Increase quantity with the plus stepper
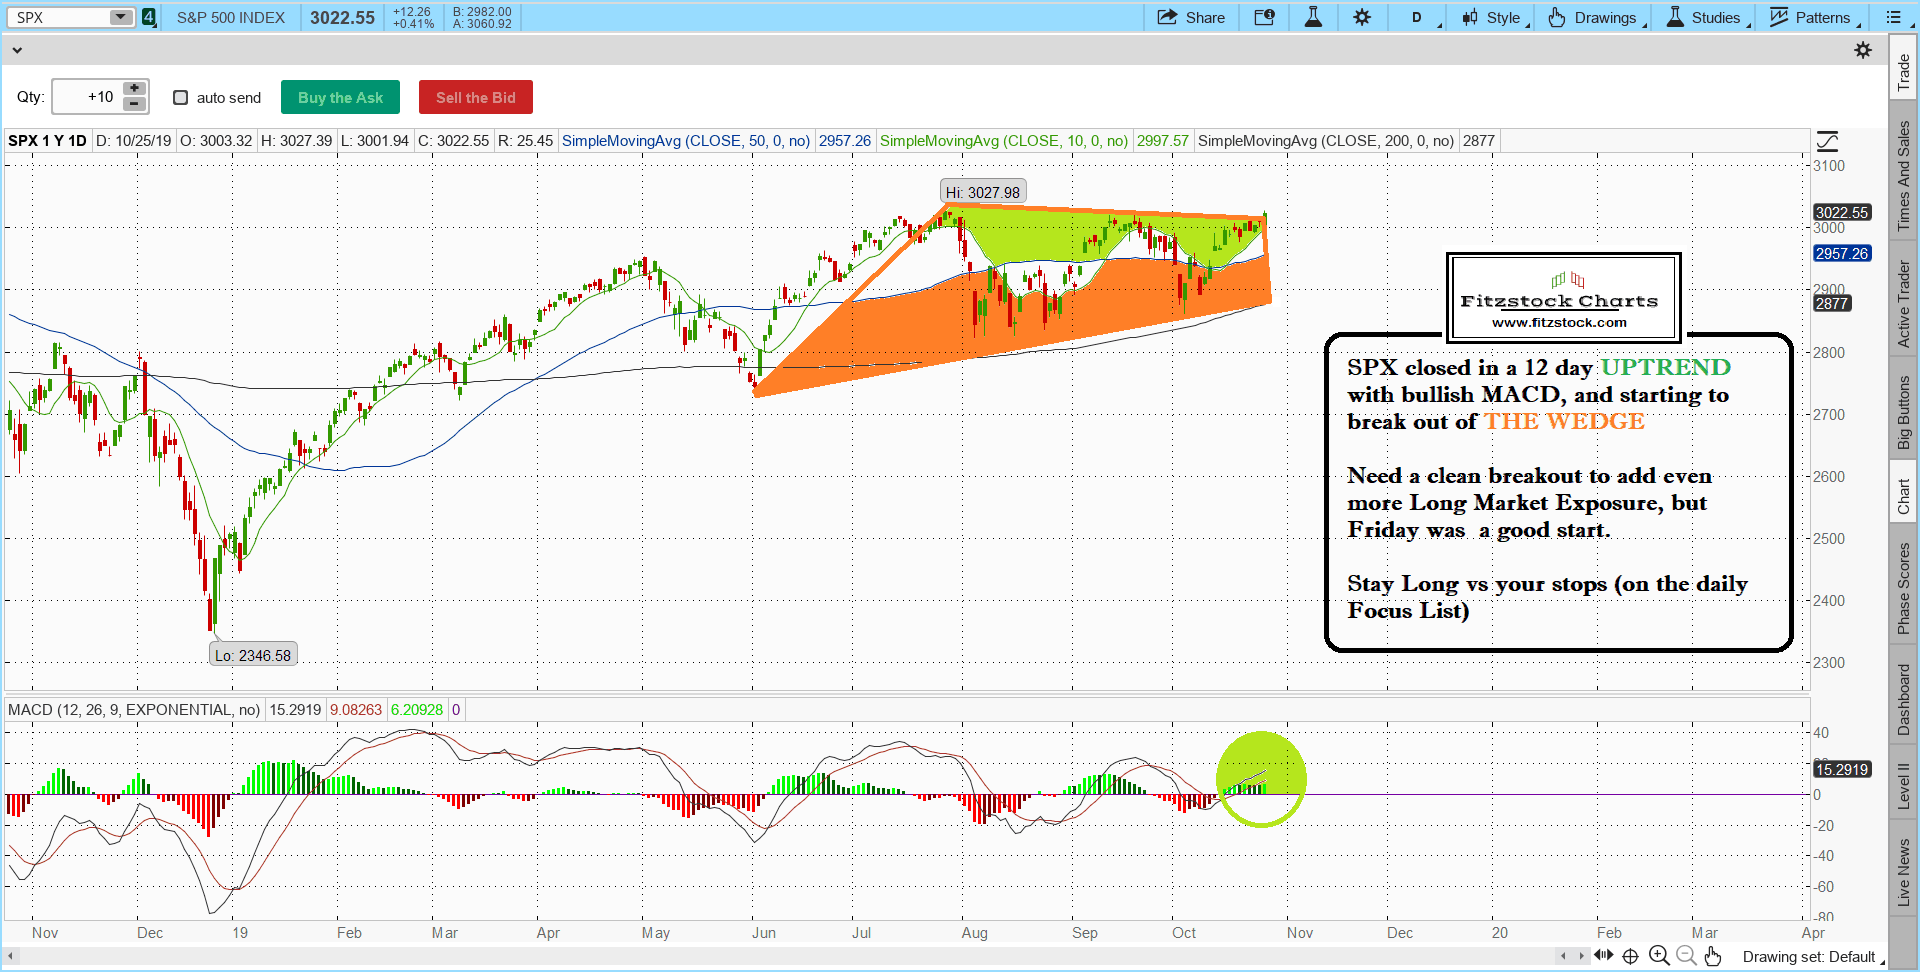Viewport: 1920px width, 972px height. [x=134, y=89]
